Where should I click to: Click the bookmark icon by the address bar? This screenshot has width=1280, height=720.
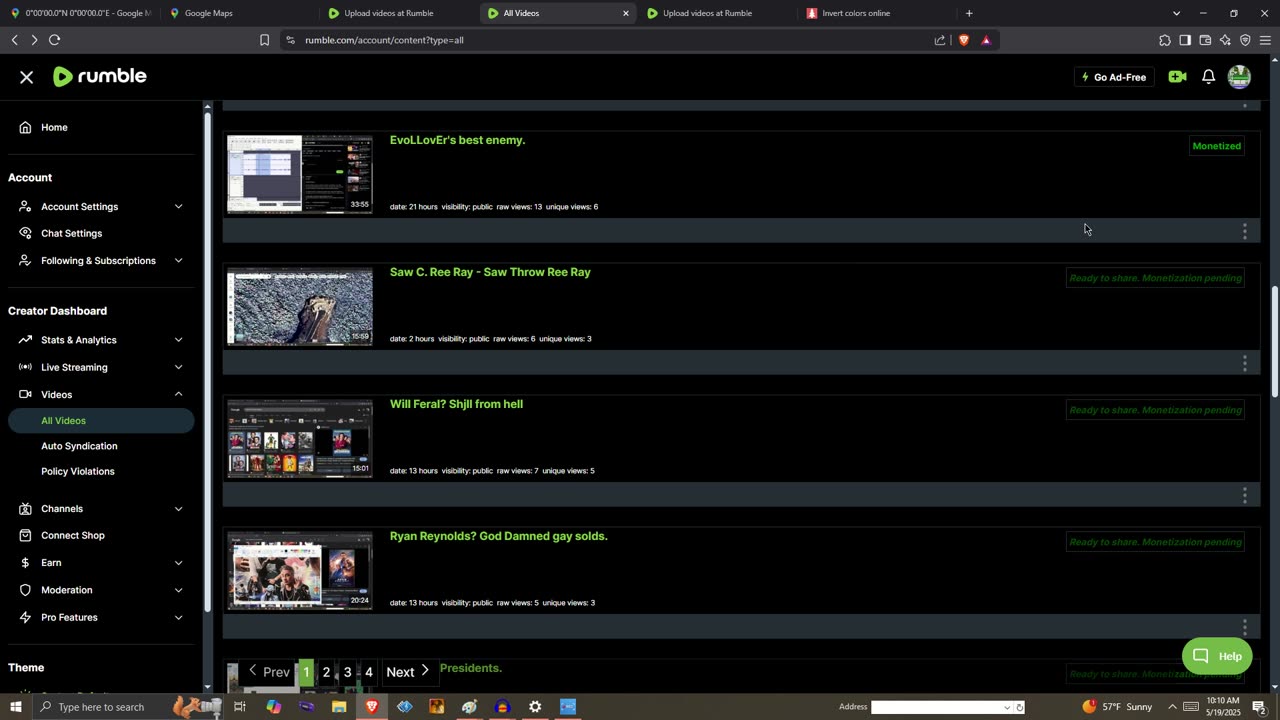pos(264,40)
